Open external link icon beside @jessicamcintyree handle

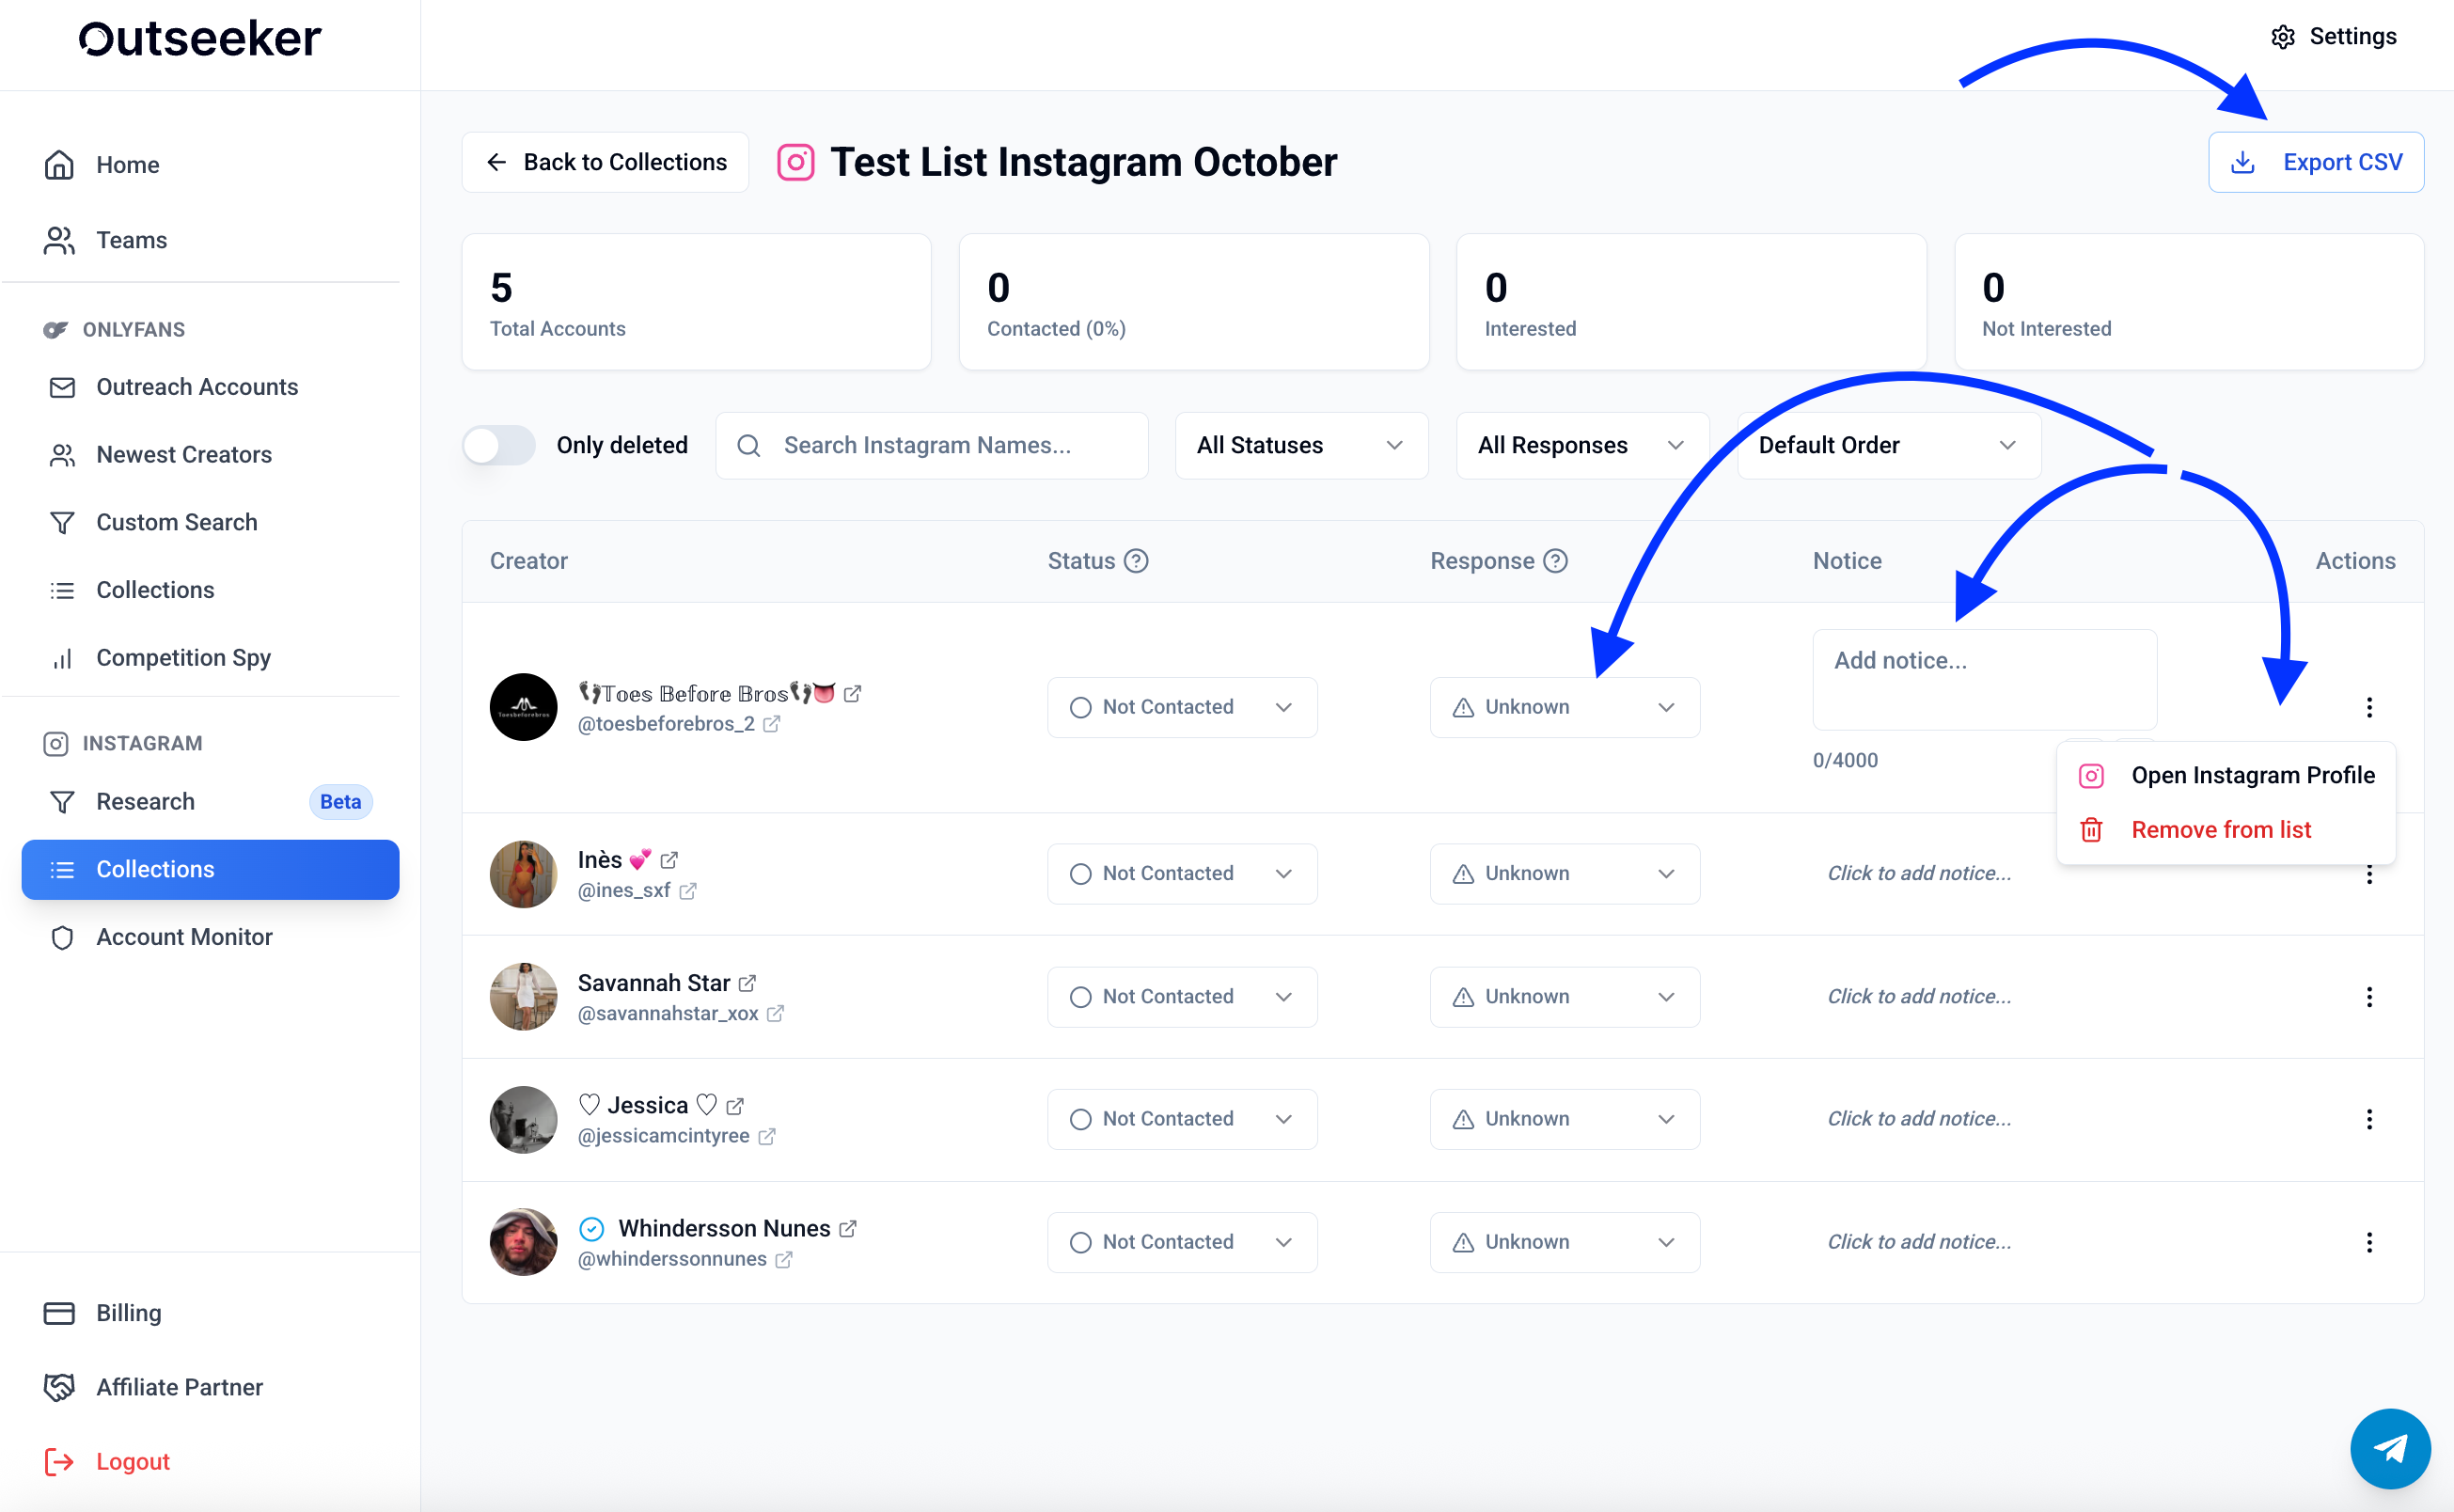767,1137
